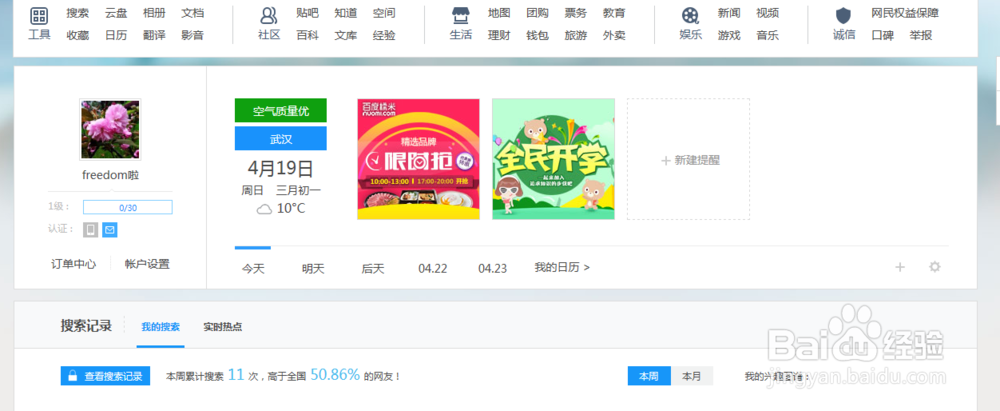Open the 限时抢 promotion banner

(418, 159)
